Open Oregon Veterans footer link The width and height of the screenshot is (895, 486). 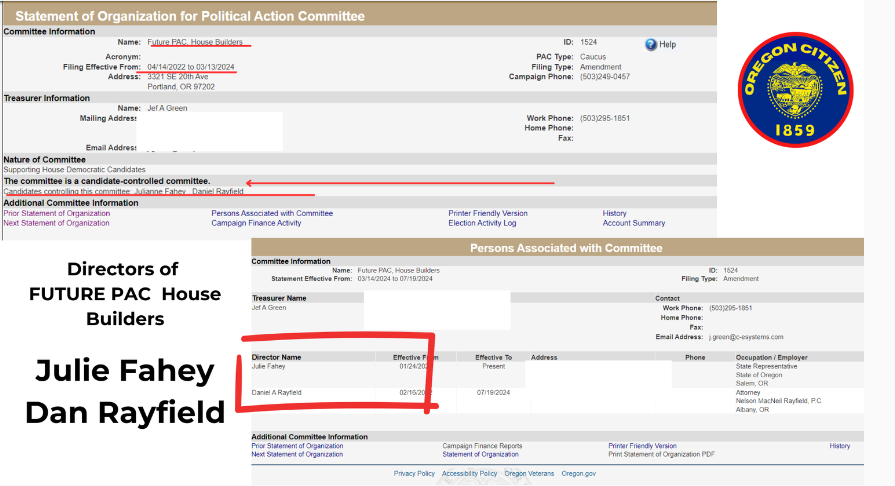(529, 473)
